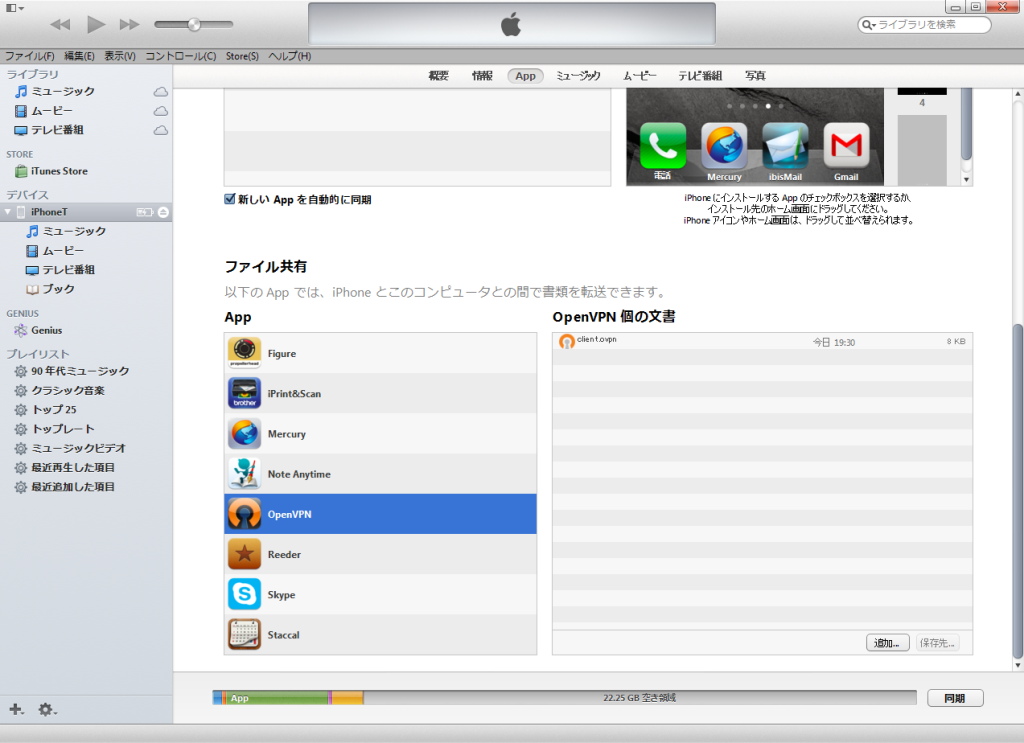This screenshot has height=743, width=1024.
Task: Focus the ライブラリを検索 search field
Action: pyautogui.click(x=925, y=25)
